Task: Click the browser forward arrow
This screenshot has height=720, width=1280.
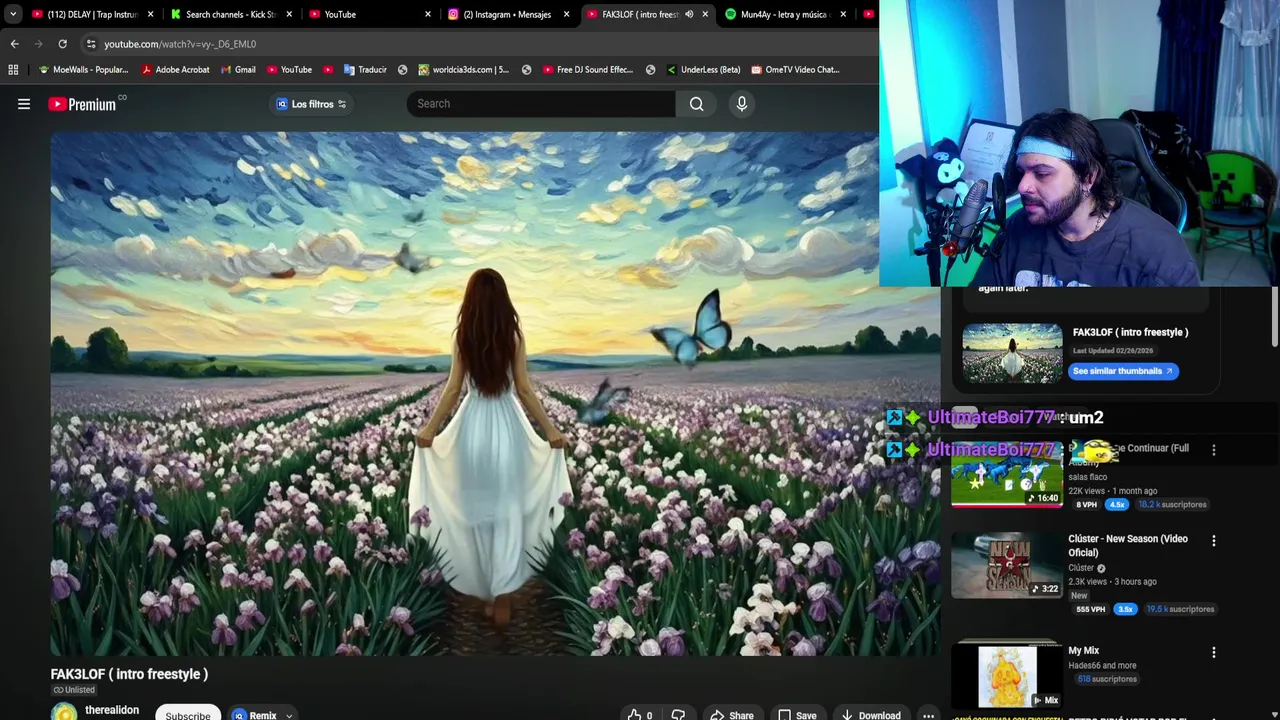Action: pos(38,44)
